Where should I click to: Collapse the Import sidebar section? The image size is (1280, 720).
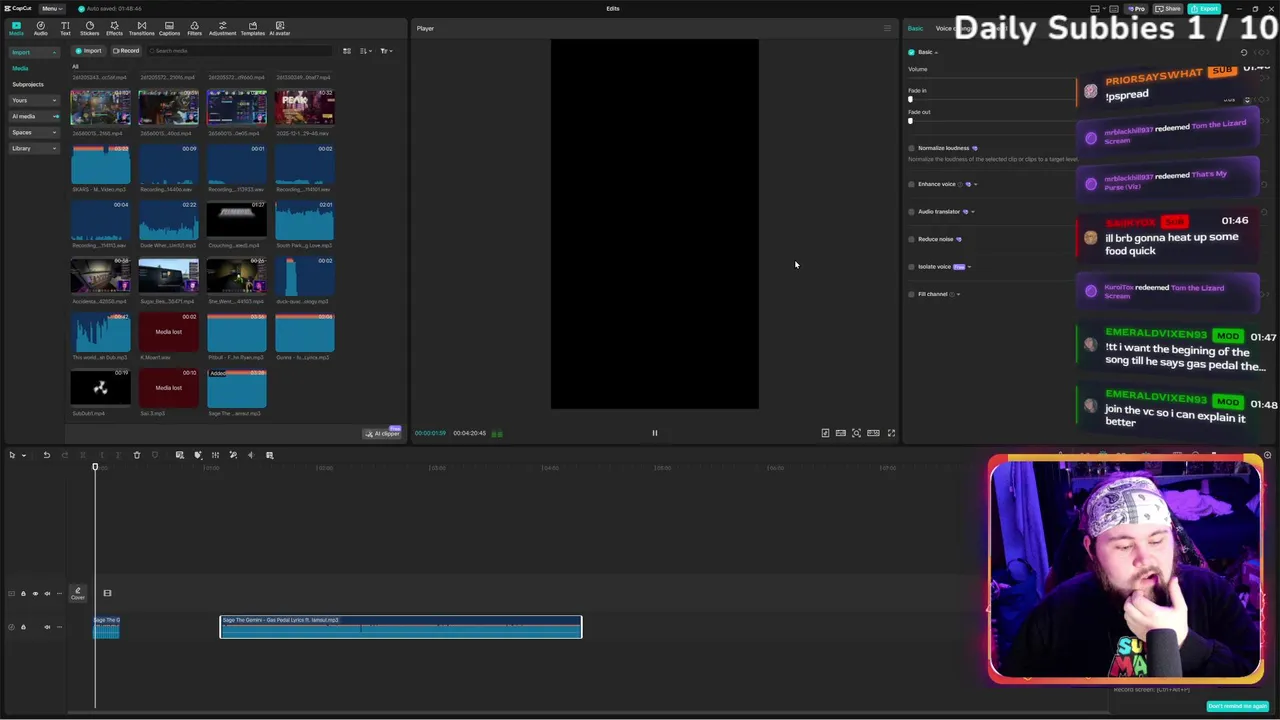tap(35, 52)
